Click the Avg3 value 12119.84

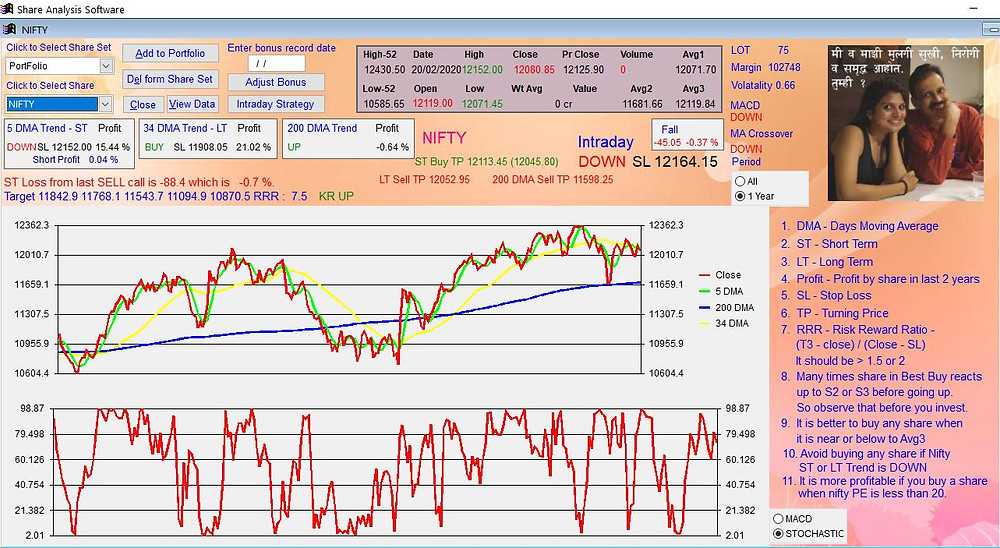[696, 104]
